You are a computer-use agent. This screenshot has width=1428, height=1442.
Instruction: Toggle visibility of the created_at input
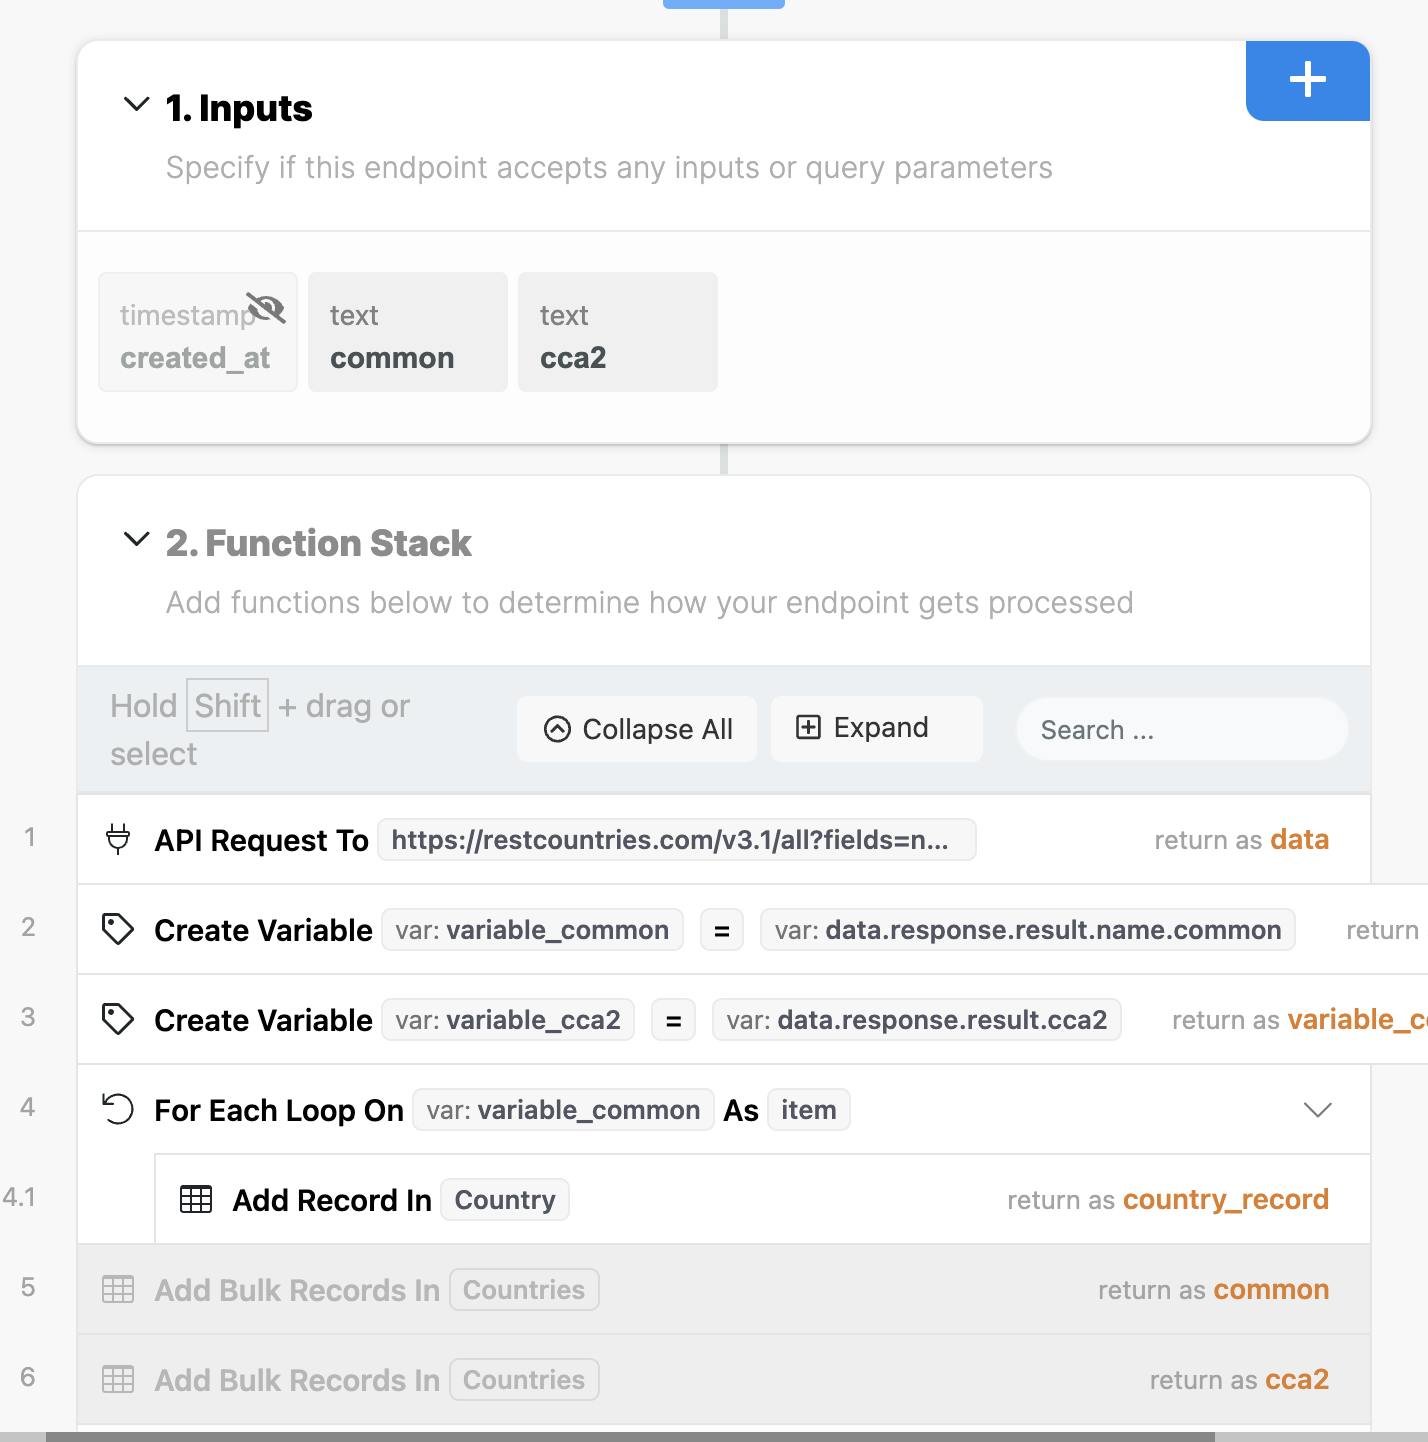pyautogui.click(x=266, y=309)
